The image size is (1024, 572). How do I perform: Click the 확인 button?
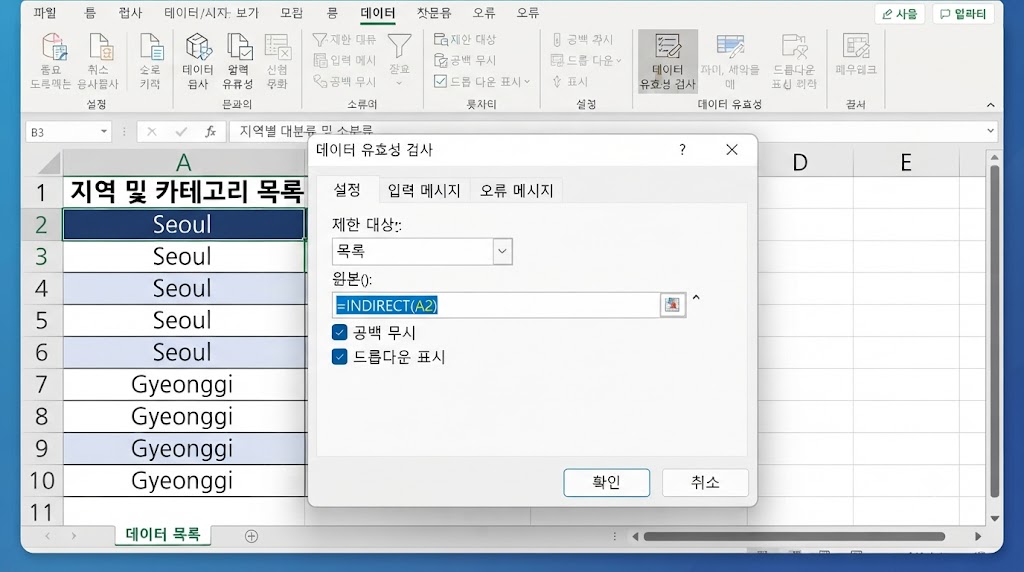coord(606,483)
